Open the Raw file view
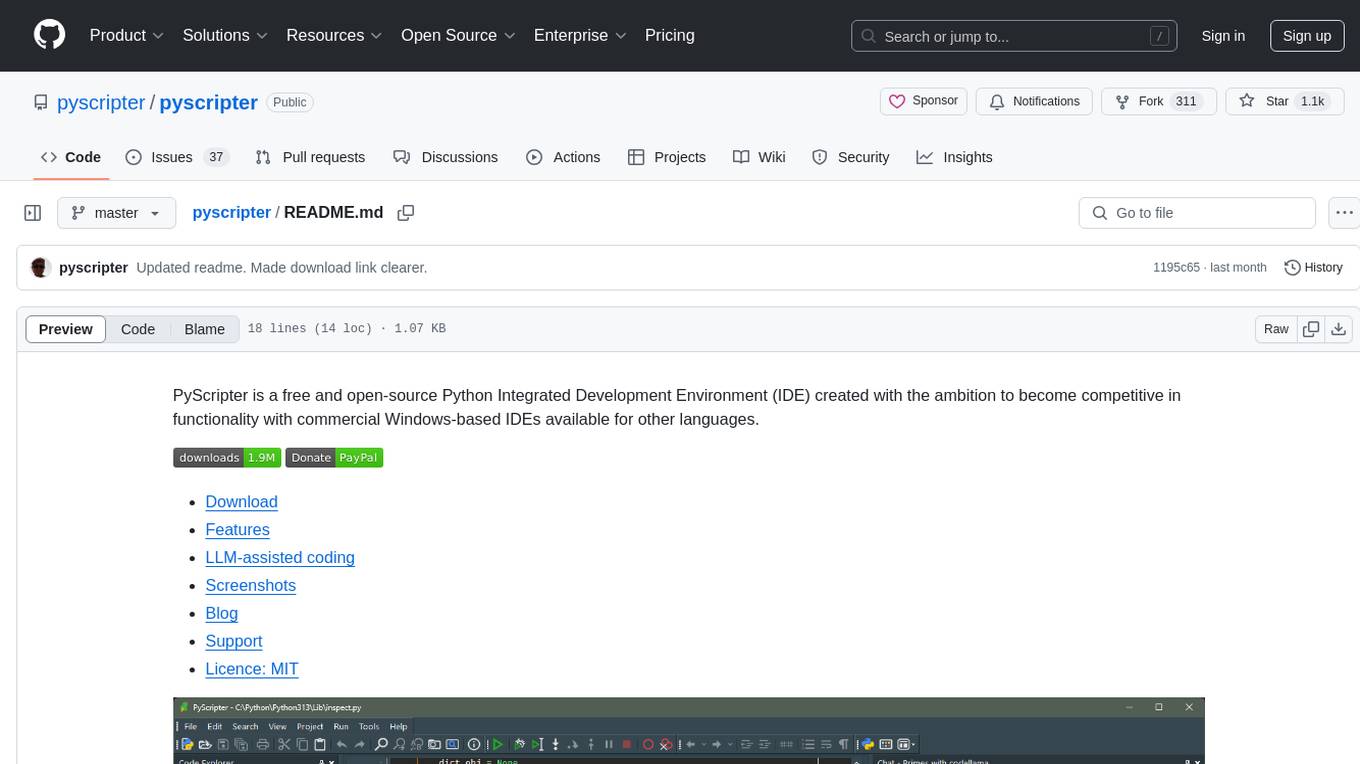 coord(1276,329)
